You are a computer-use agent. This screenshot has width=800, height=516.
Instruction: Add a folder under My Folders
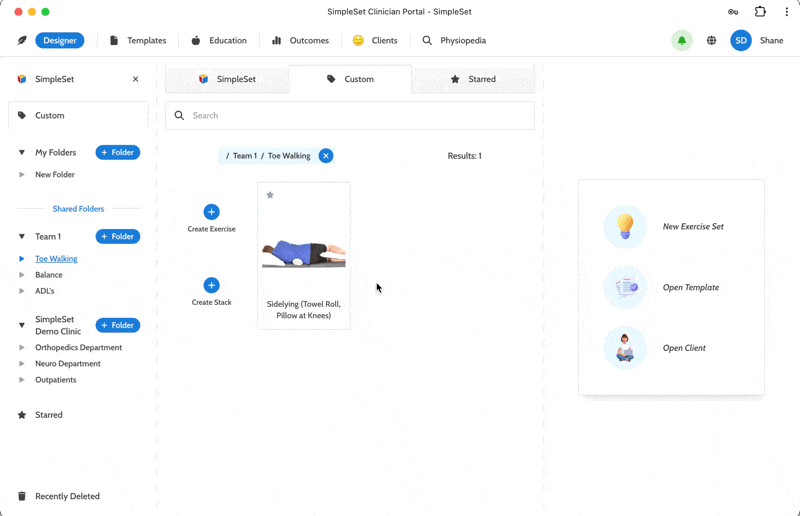pos(118,152)
